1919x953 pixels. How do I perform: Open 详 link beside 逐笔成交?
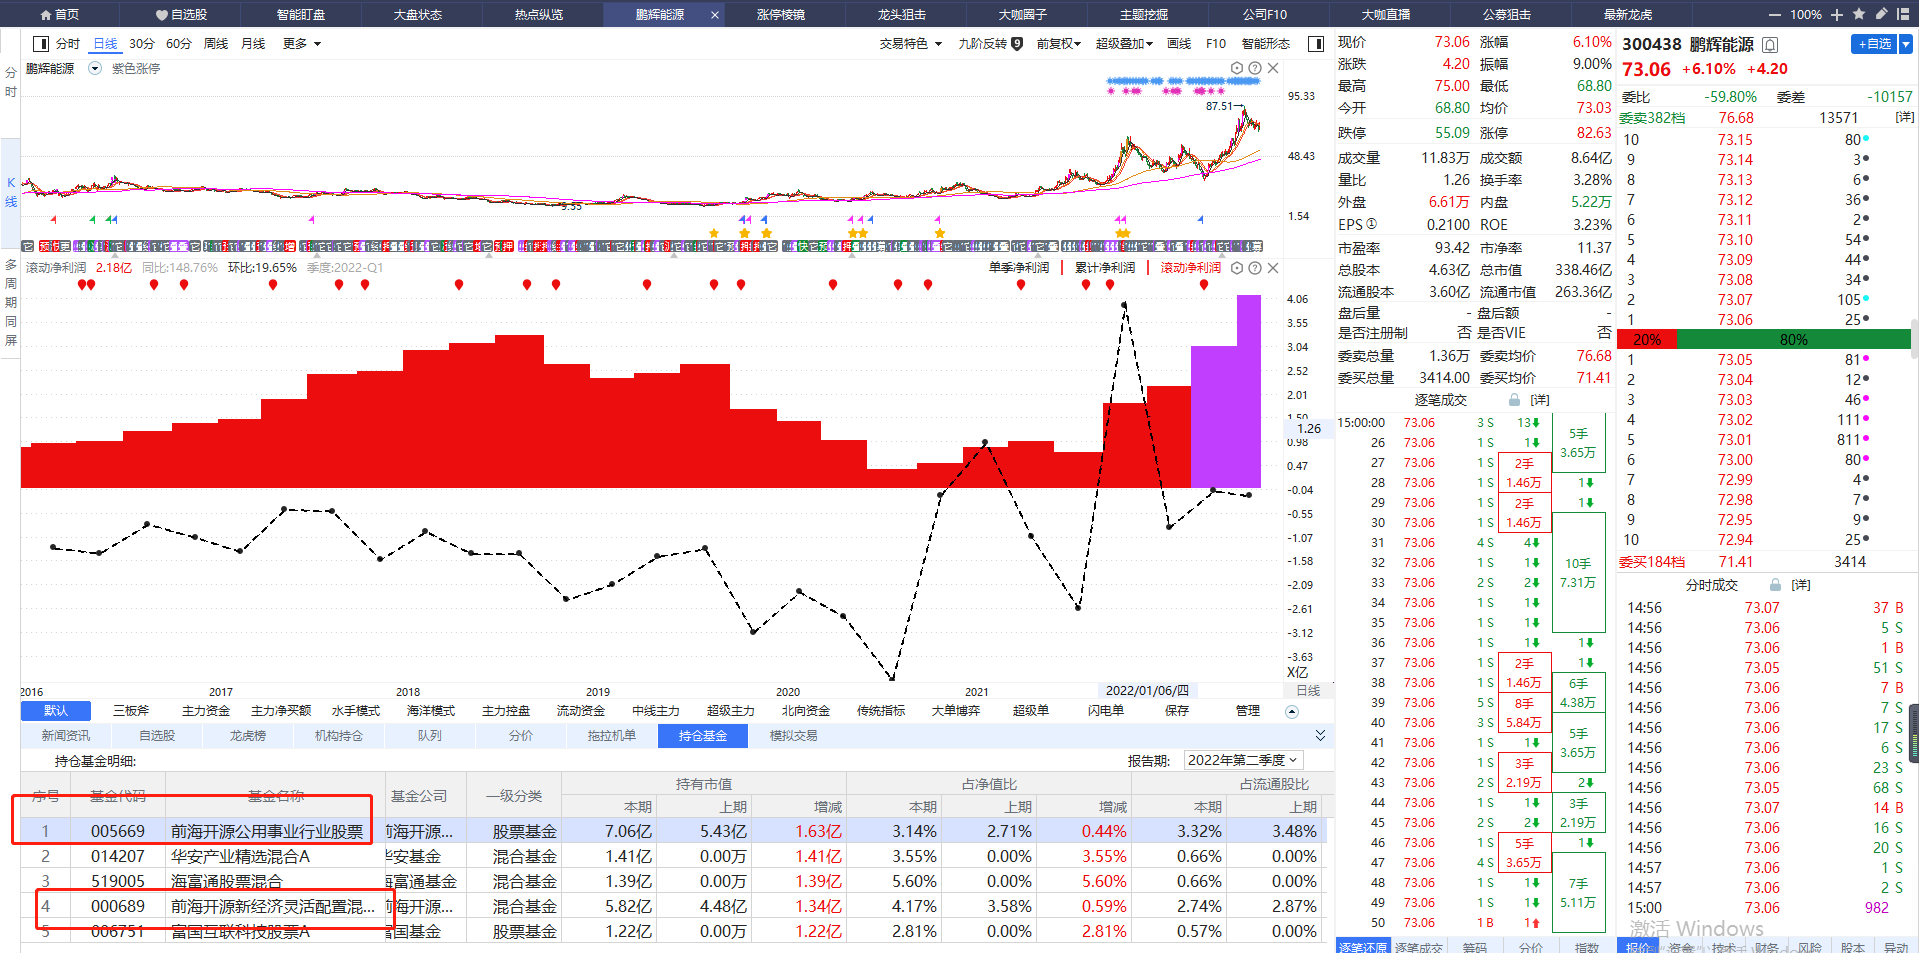pyautogui.click(x=1539, y=399)
